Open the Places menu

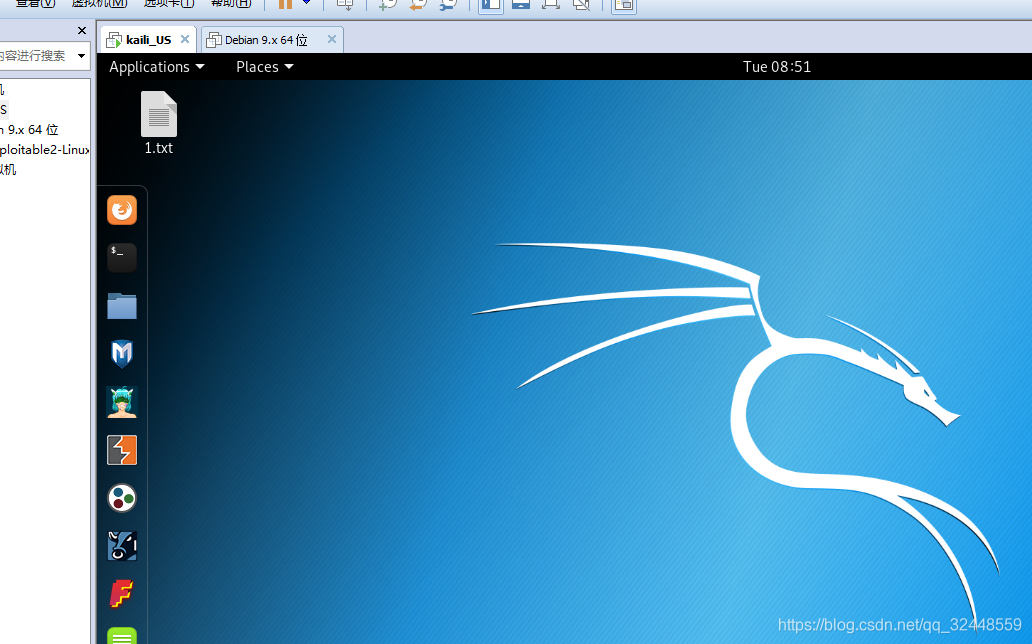pyautogui.click(x=265, y=67)
